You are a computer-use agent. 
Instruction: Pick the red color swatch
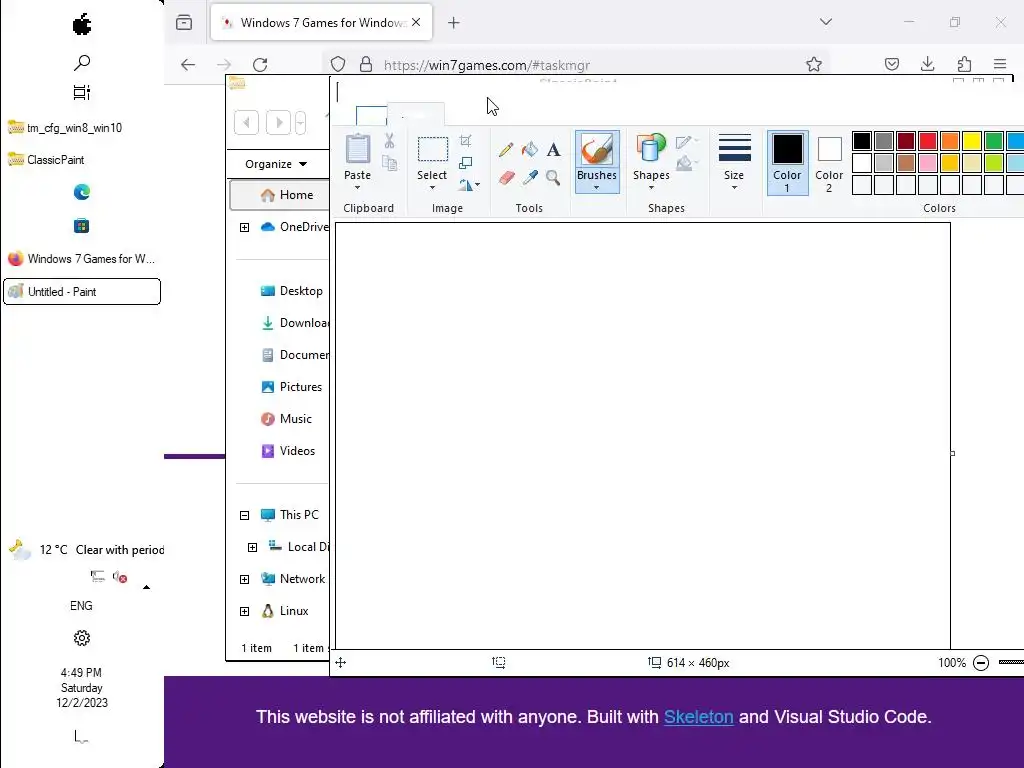pyautogui.click(x=927, y=141)
